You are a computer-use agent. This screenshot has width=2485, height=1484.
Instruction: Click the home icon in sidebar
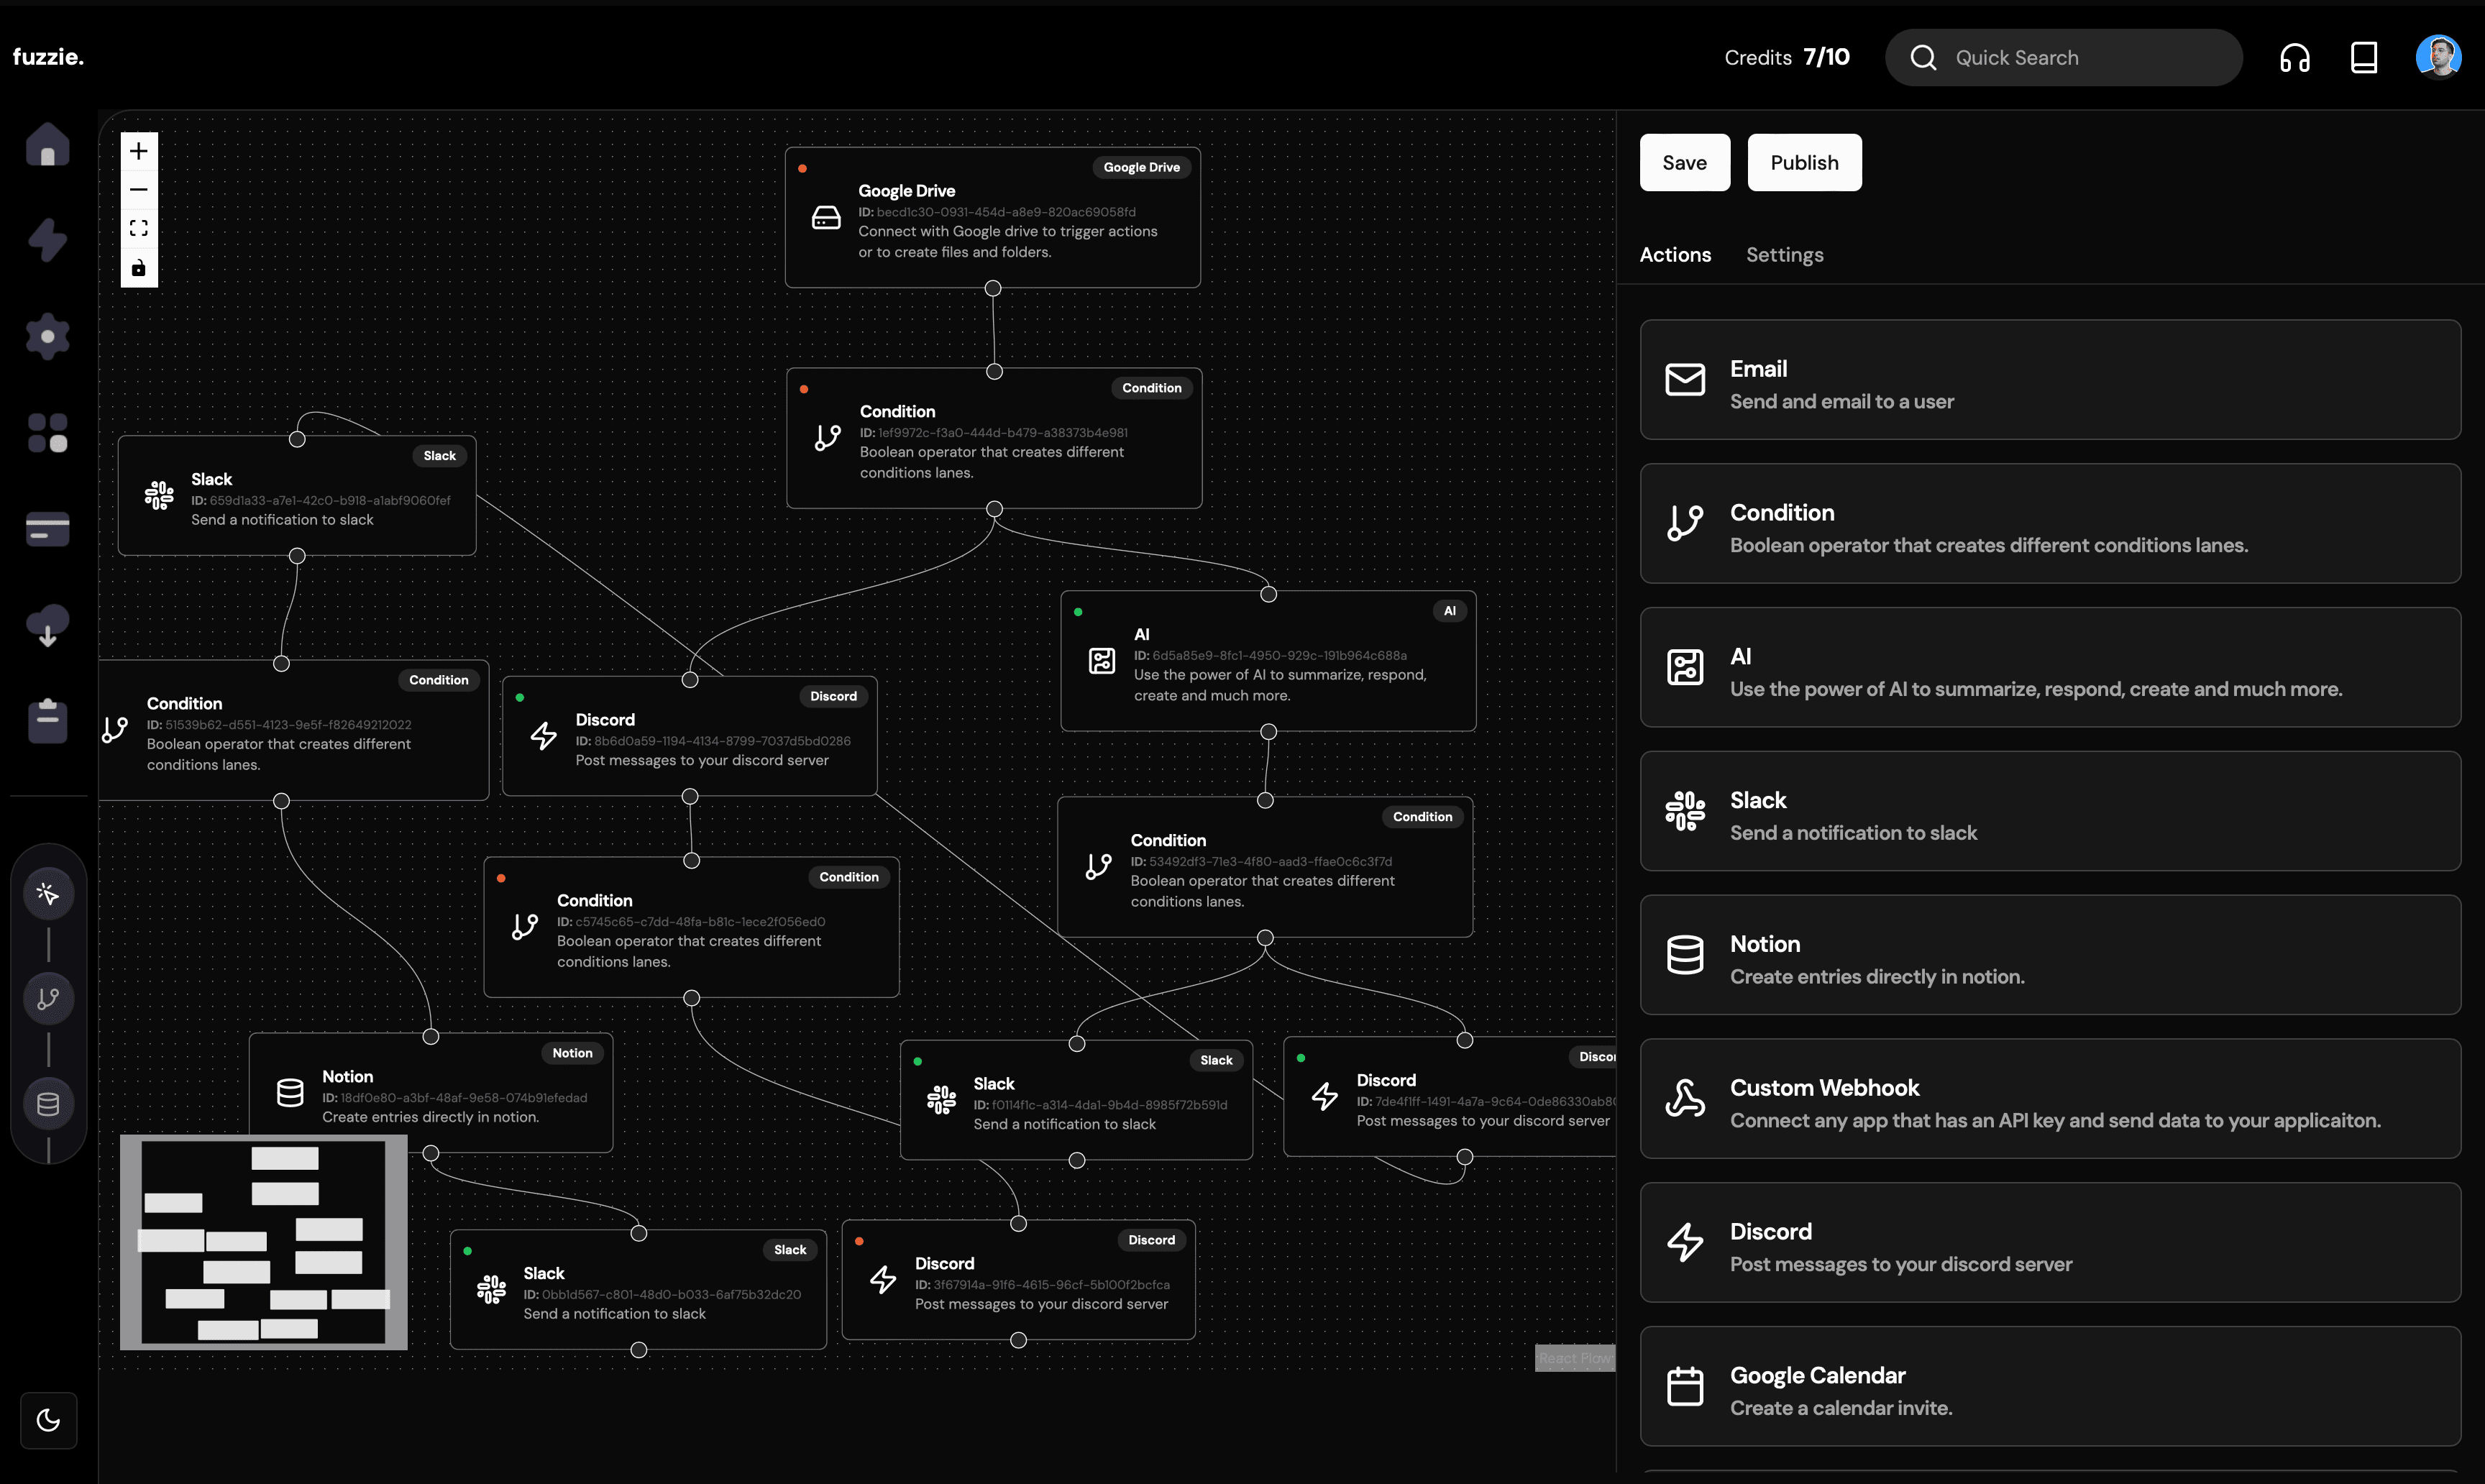tap(47, 146)
